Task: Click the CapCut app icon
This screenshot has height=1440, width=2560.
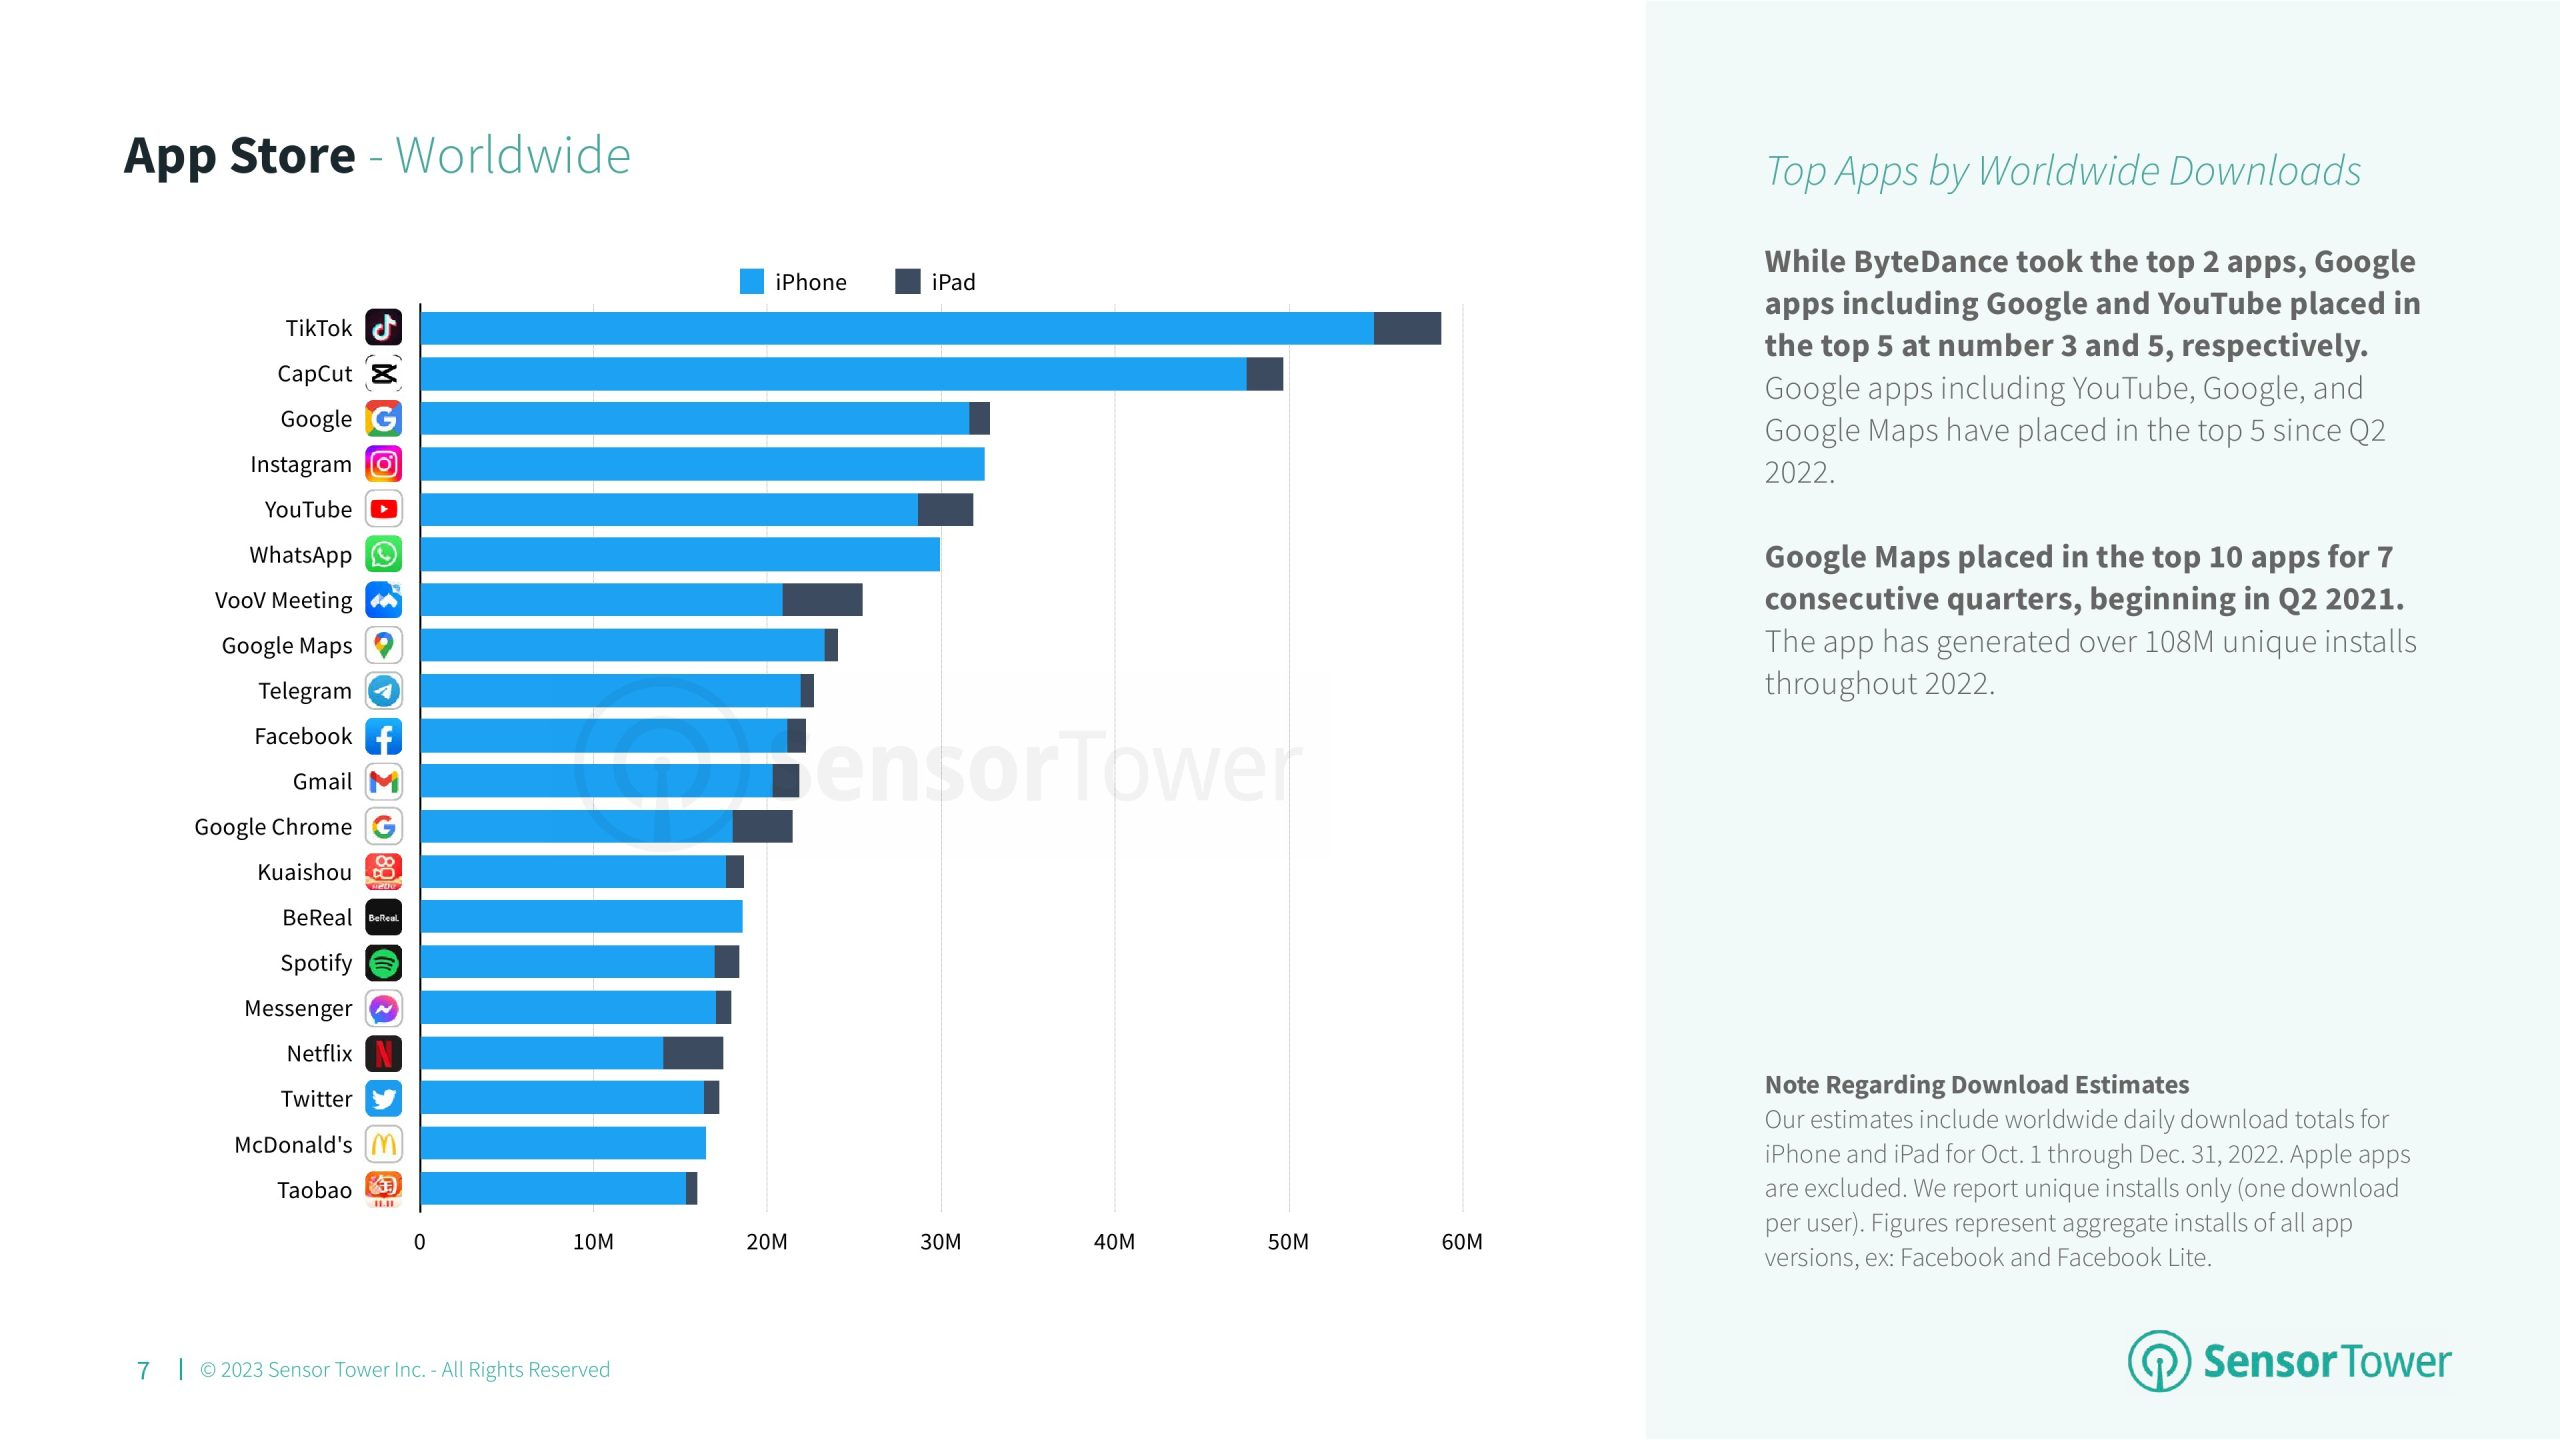Action: [x=383, y=373]
